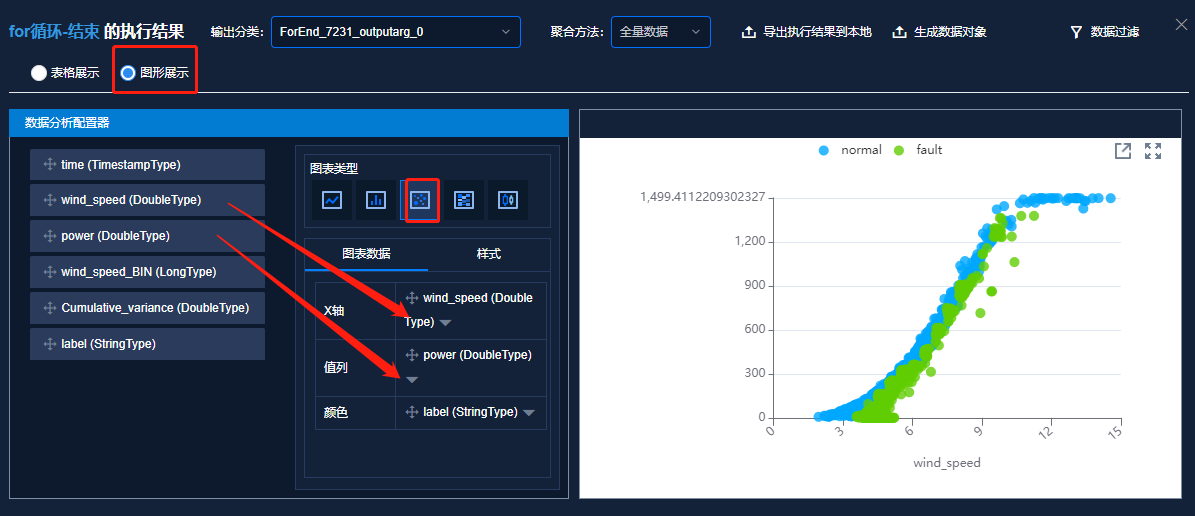Click the 数据分析配置器 panel header
Image resolution: width=1195 pixels, height=516 pixels.
(x=289, y=123)
